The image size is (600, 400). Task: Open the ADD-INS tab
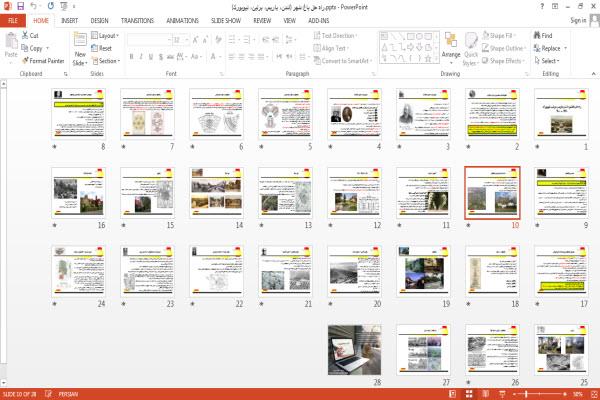(x=319, y=20)
